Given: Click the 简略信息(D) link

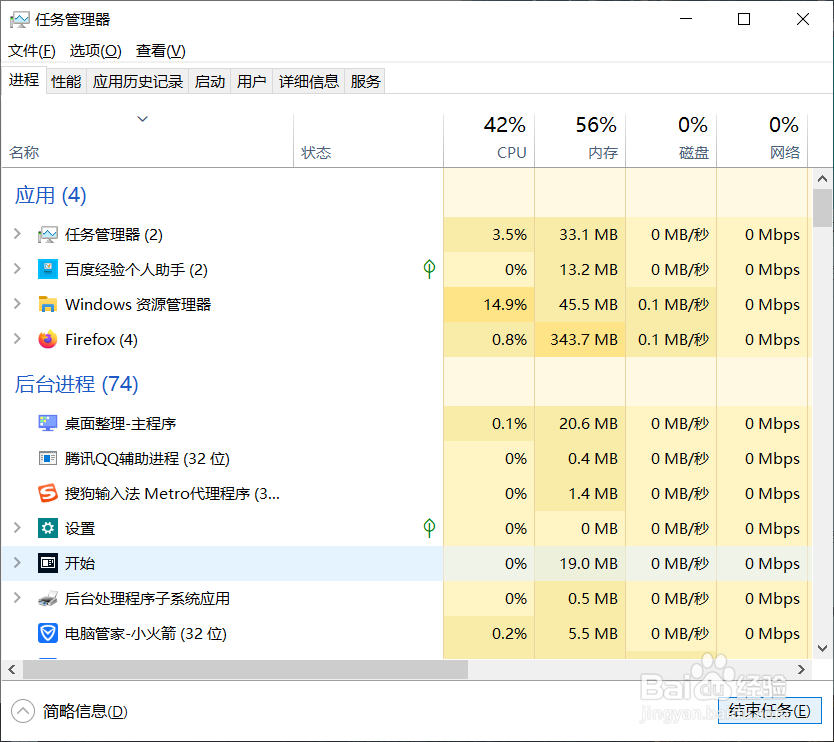Looking at the screenshot, I should pyautogui.click(x=85, y=711).
